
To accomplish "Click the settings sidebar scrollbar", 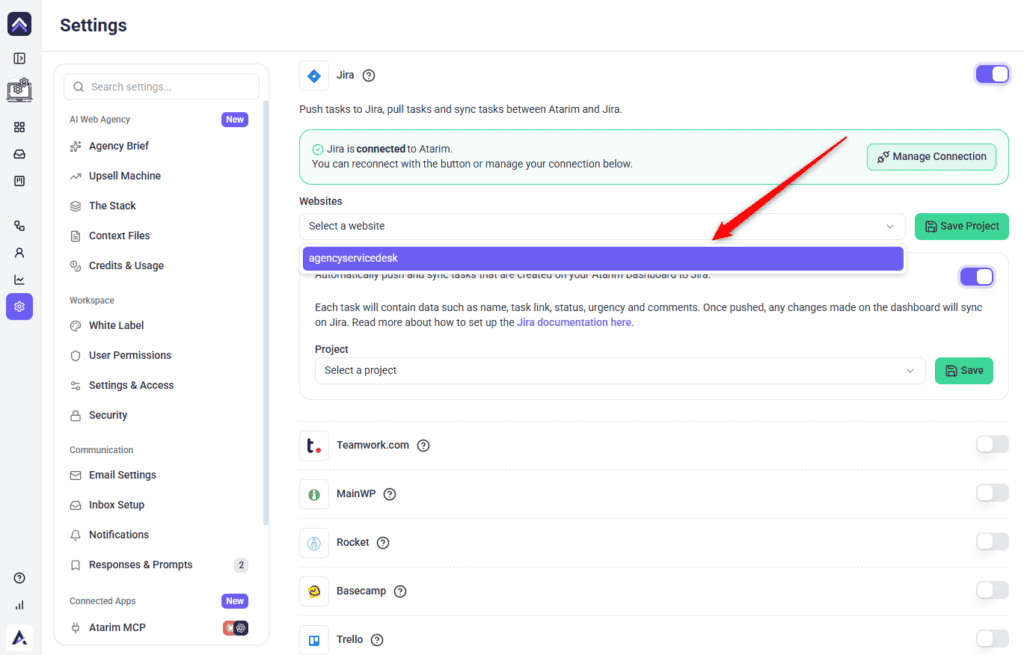I will [x=266, y=312].
